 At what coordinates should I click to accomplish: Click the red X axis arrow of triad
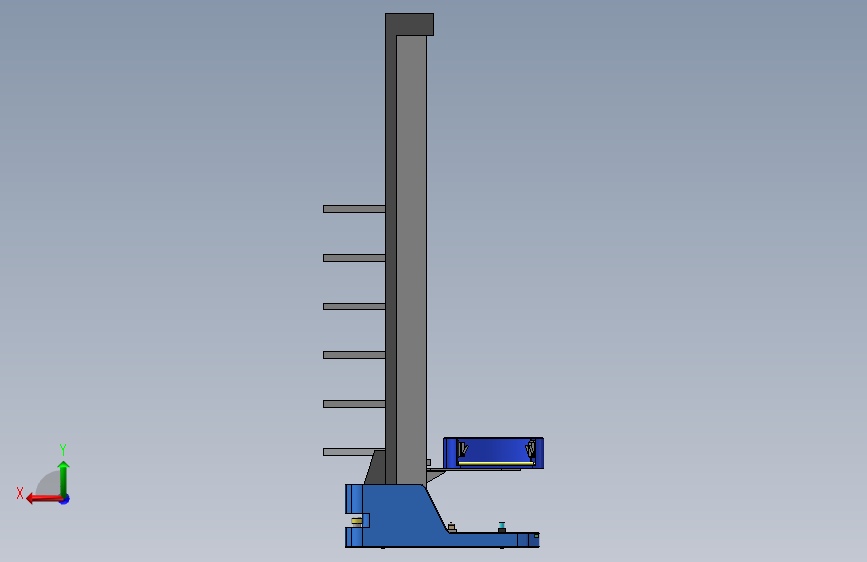point(43,499)
